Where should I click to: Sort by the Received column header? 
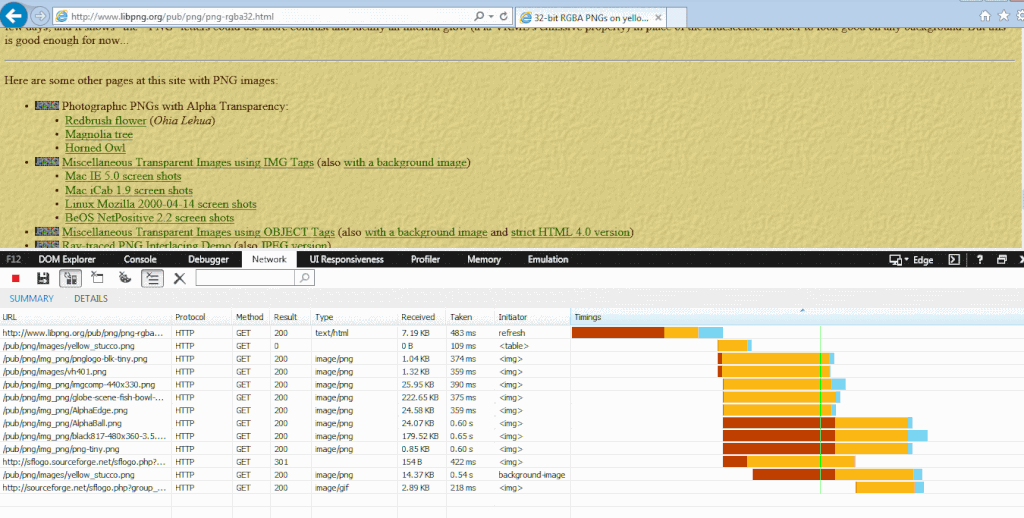422,317
